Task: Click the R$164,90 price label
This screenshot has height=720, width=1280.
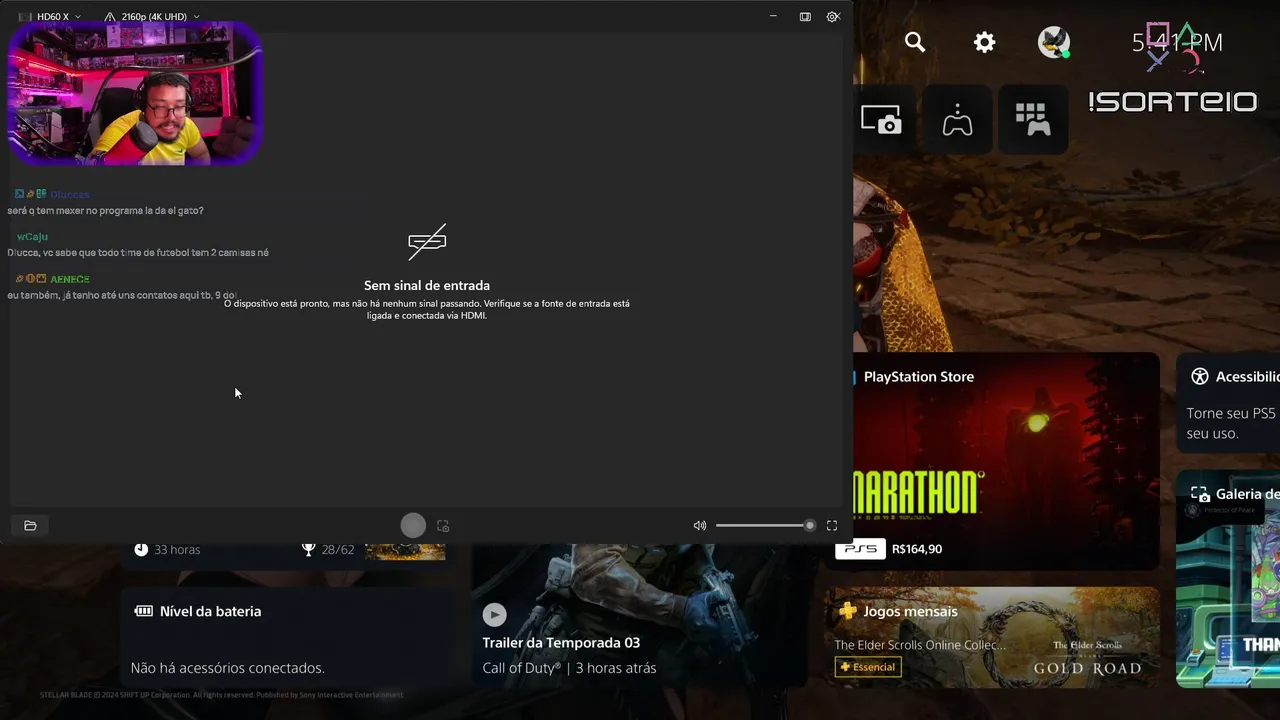Action: pyautogui.click(x=917, y=549)
